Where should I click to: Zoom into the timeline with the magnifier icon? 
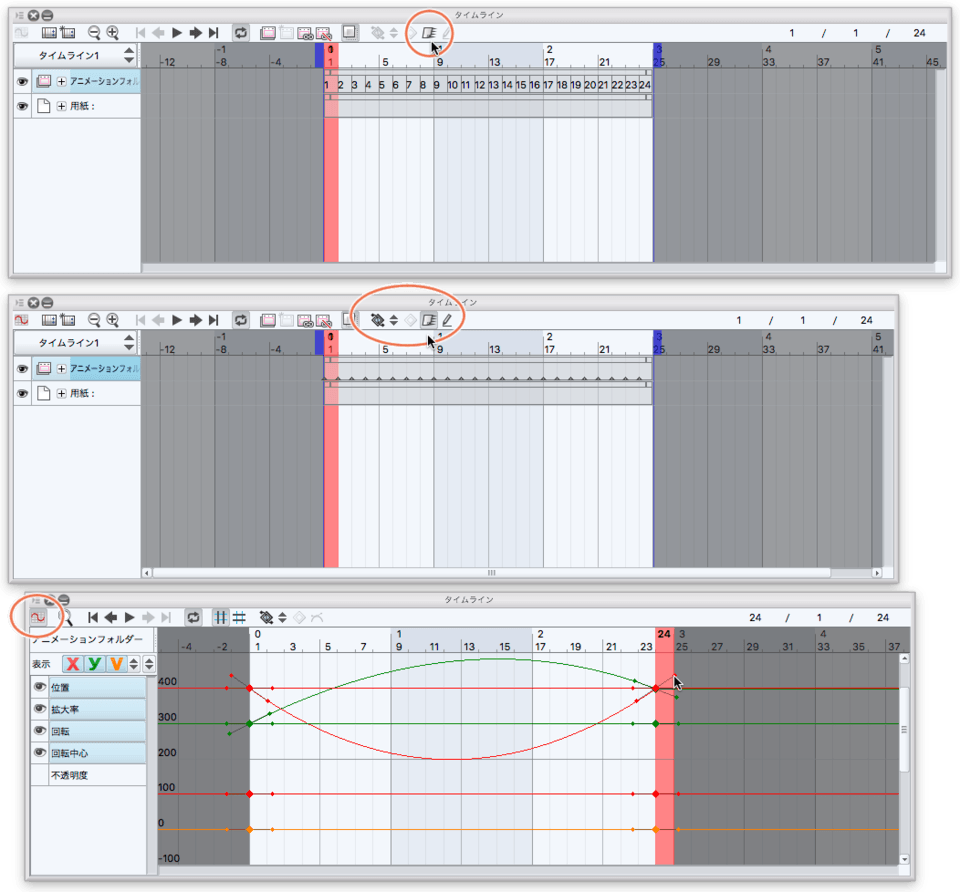point(113,32)
